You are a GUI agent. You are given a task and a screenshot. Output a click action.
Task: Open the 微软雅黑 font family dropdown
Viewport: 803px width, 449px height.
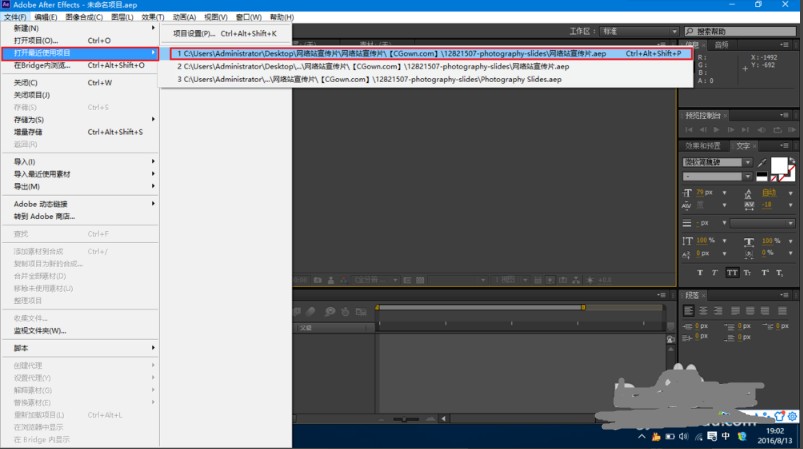(x=716, y=162)
